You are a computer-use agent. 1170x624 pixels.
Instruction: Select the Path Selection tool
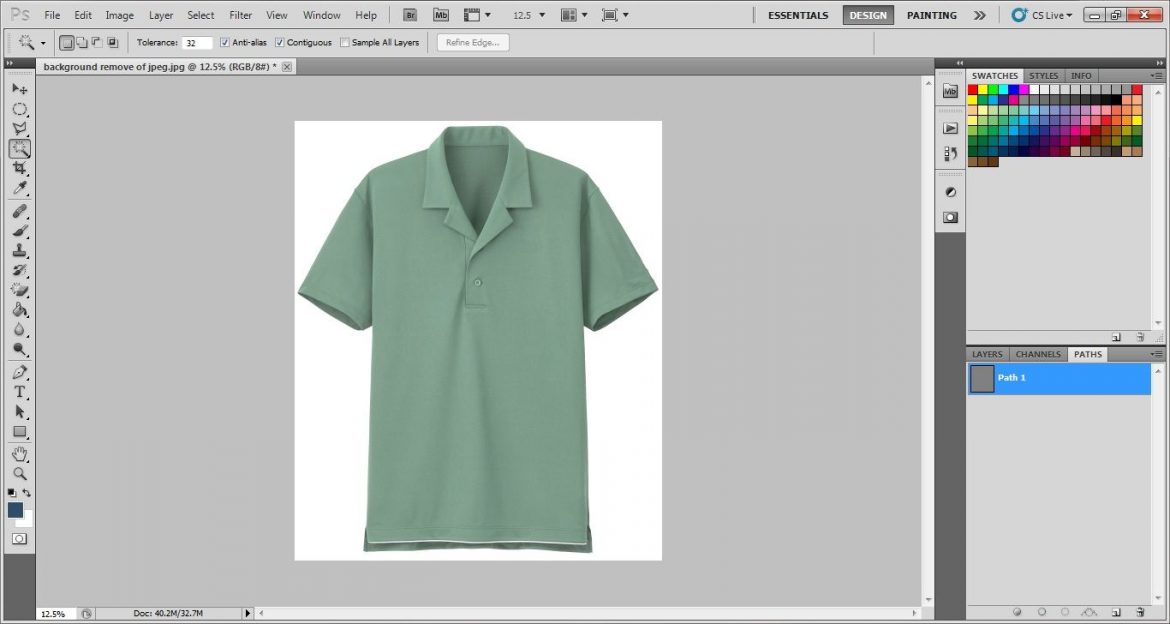[x=19, y=411]
